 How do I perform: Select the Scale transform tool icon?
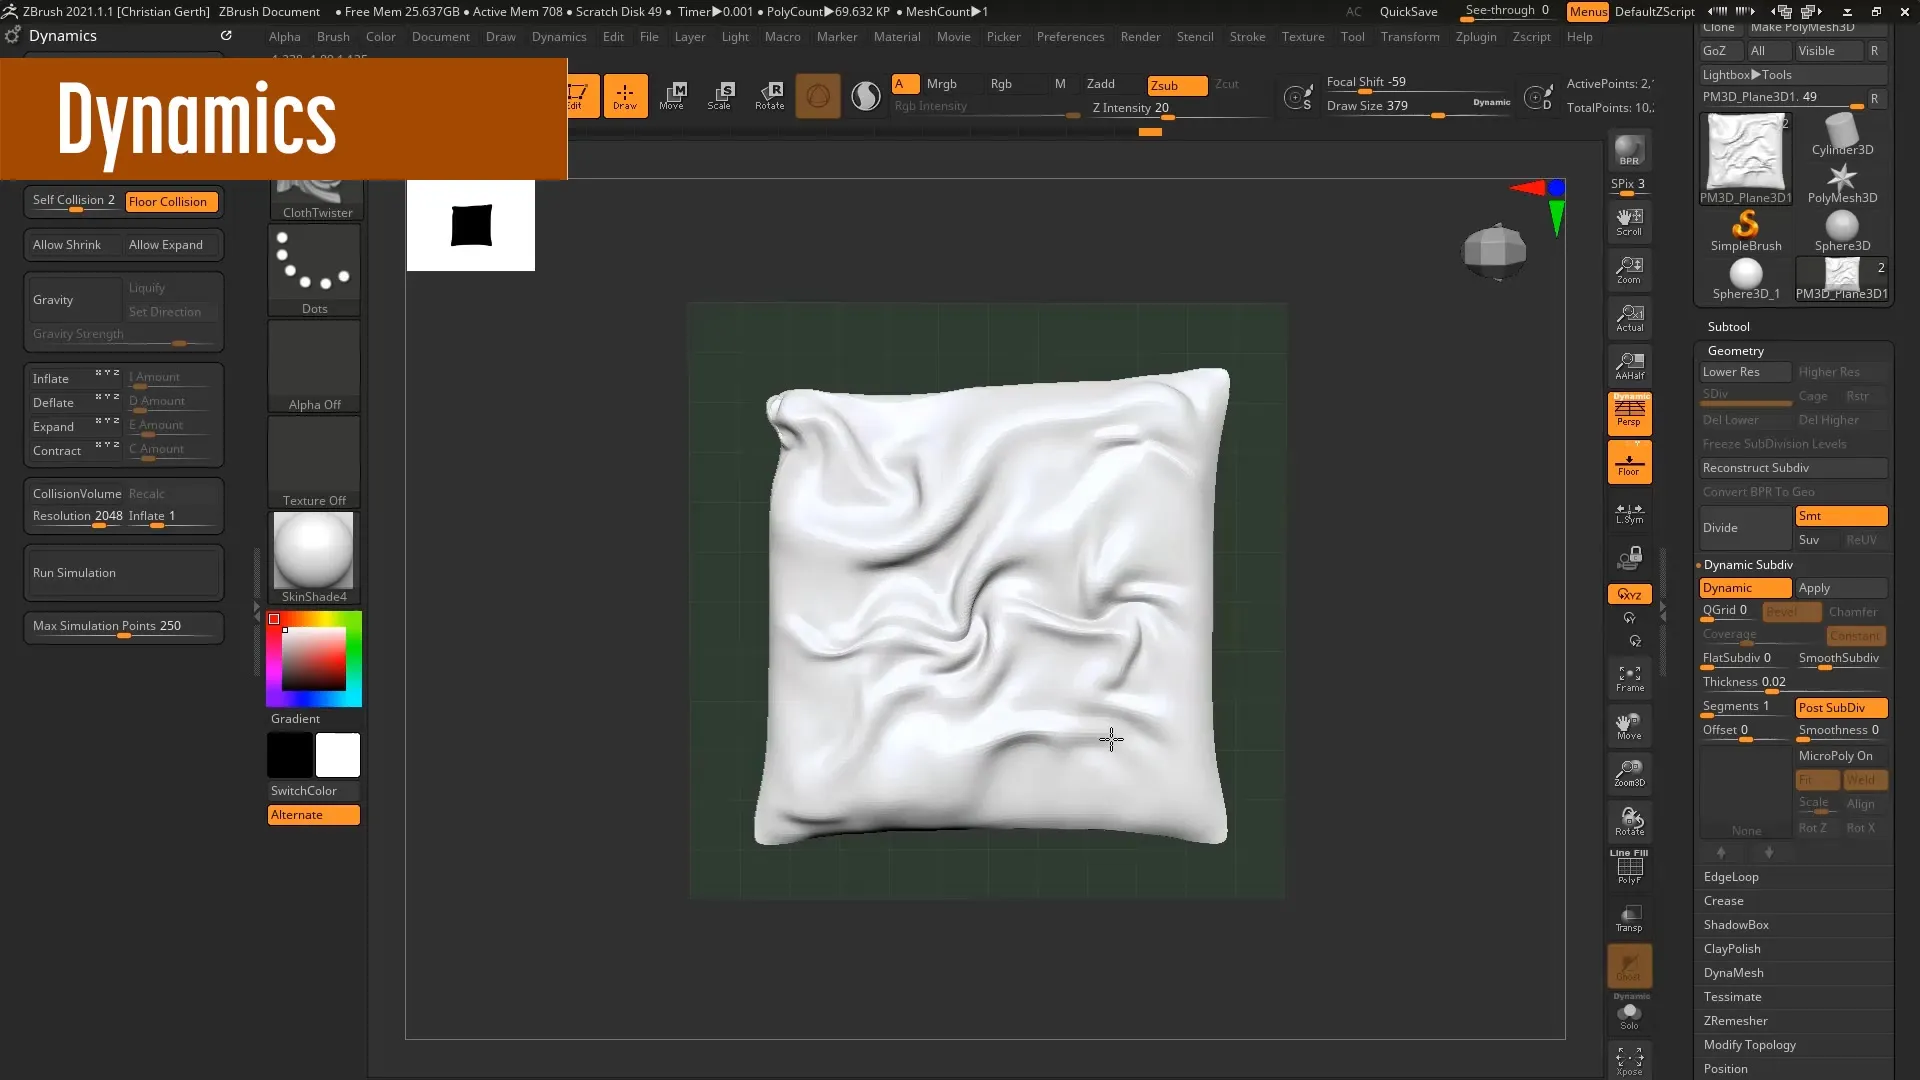point(720,95)
